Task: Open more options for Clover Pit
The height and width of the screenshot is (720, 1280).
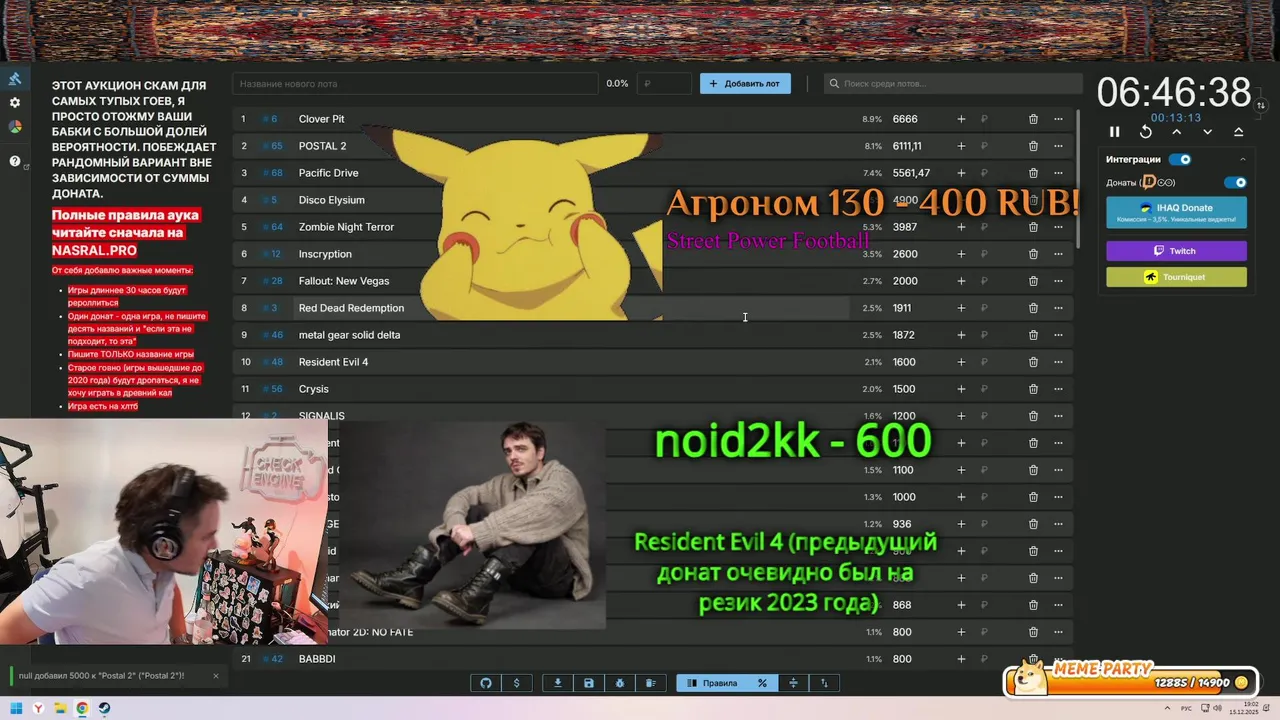Action: click(x=1058, y=119)
